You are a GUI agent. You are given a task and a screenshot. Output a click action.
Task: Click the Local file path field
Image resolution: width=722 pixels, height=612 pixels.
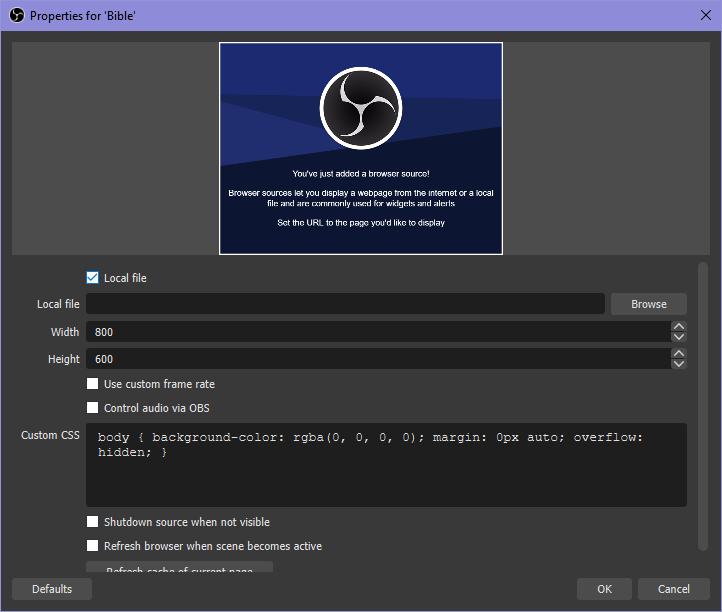click(345, 304)
